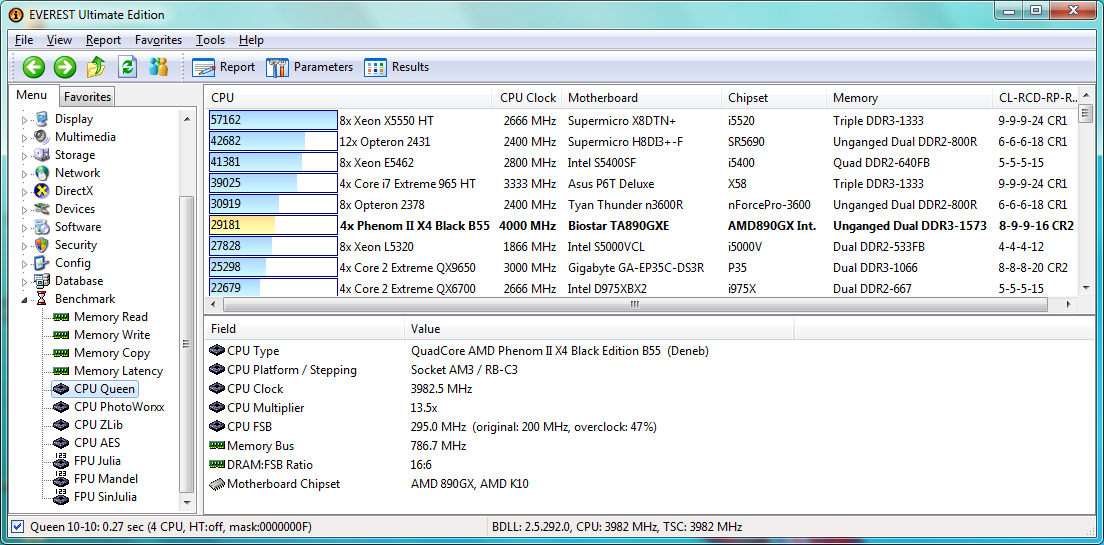Sort by the Memory column header

(910, 98)
